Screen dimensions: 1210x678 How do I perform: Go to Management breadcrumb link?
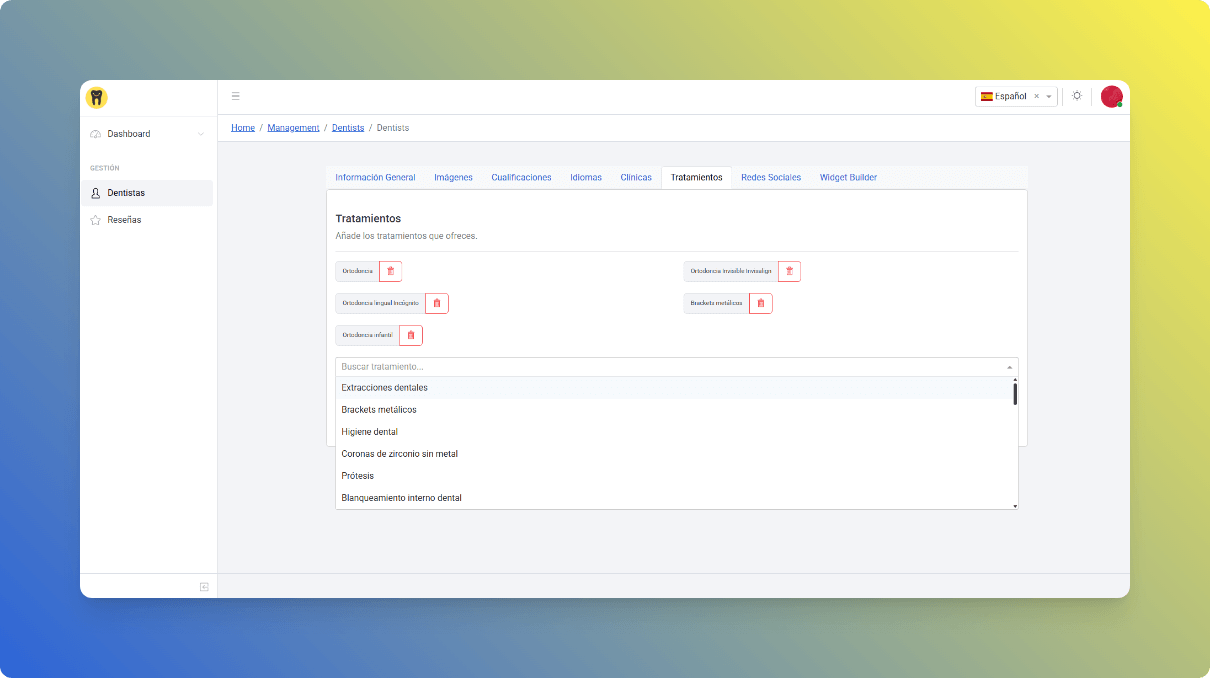coord(293,128)
